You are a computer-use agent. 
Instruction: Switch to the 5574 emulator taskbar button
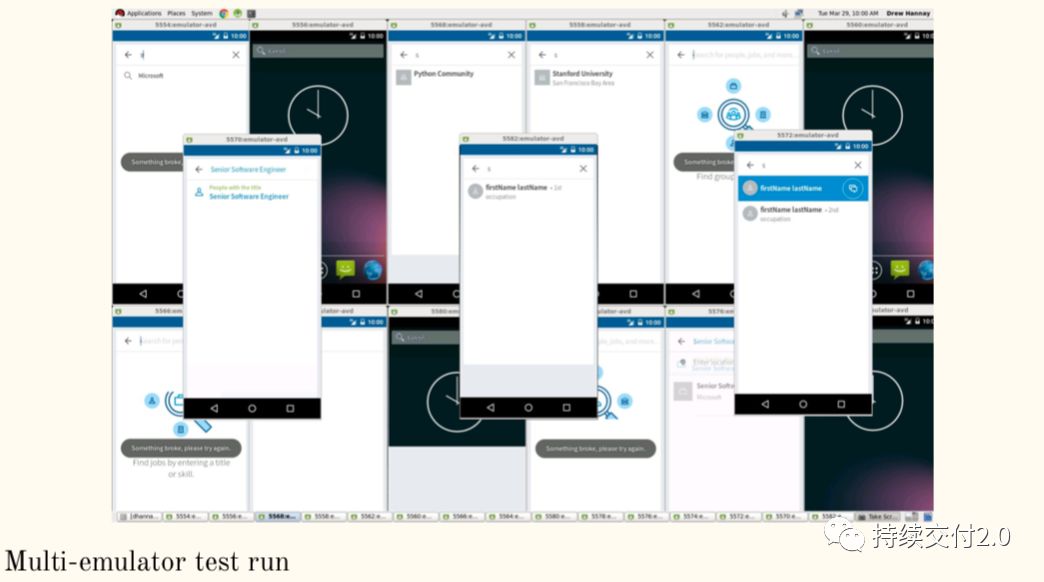click(692, 517)
